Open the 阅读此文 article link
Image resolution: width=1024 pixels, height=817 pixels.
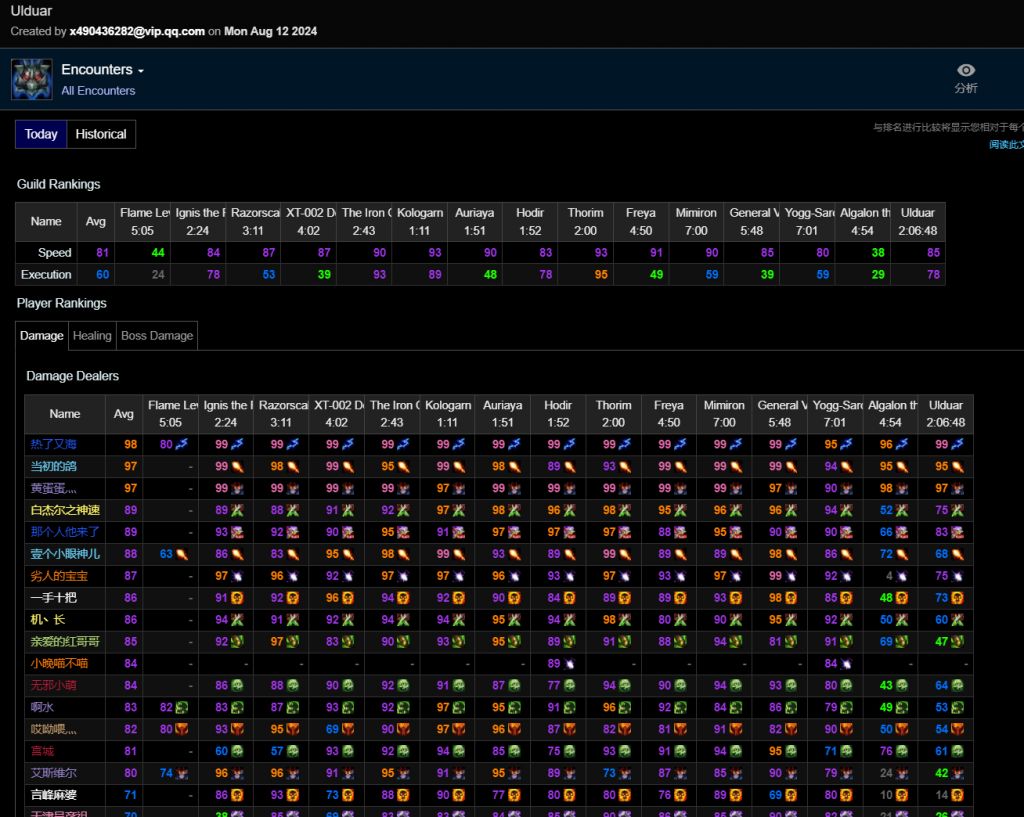coord(1006,145)
